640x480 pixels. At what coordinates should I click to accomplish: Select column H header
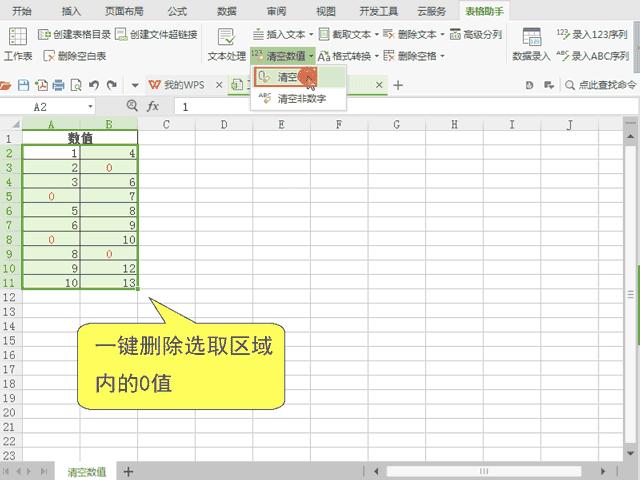tap(454, 124)
